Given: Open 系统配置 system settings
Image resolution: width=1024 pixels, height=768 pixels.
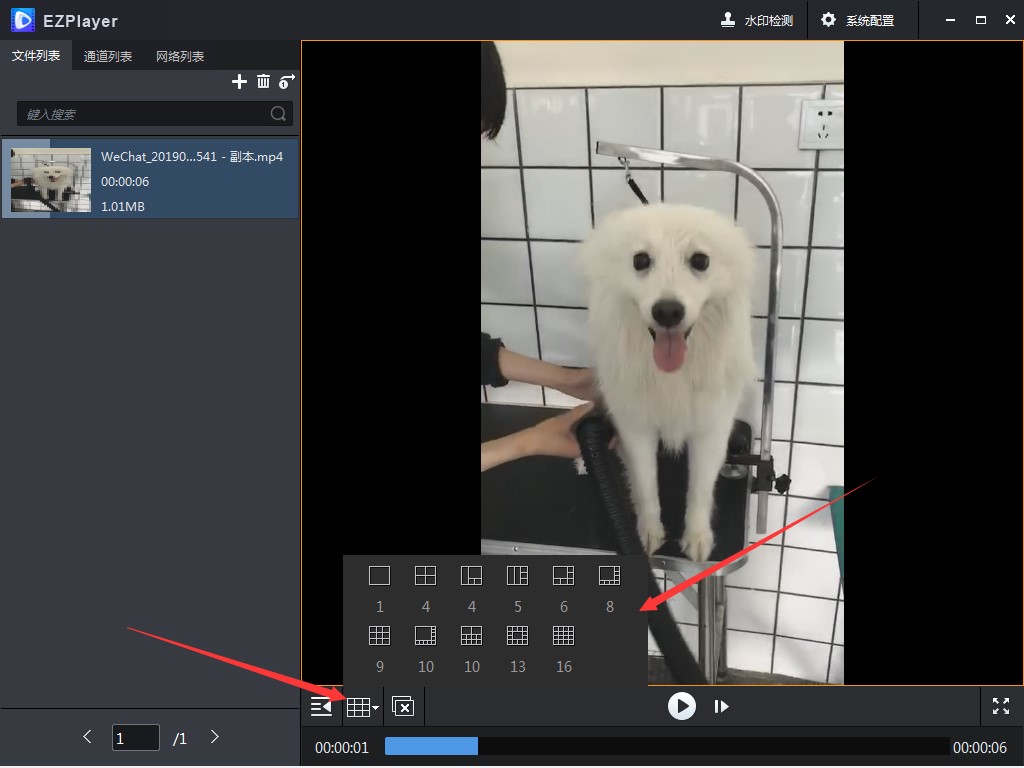Looking at the screenshot, I should pyautogui.click(x=858, y=20).
